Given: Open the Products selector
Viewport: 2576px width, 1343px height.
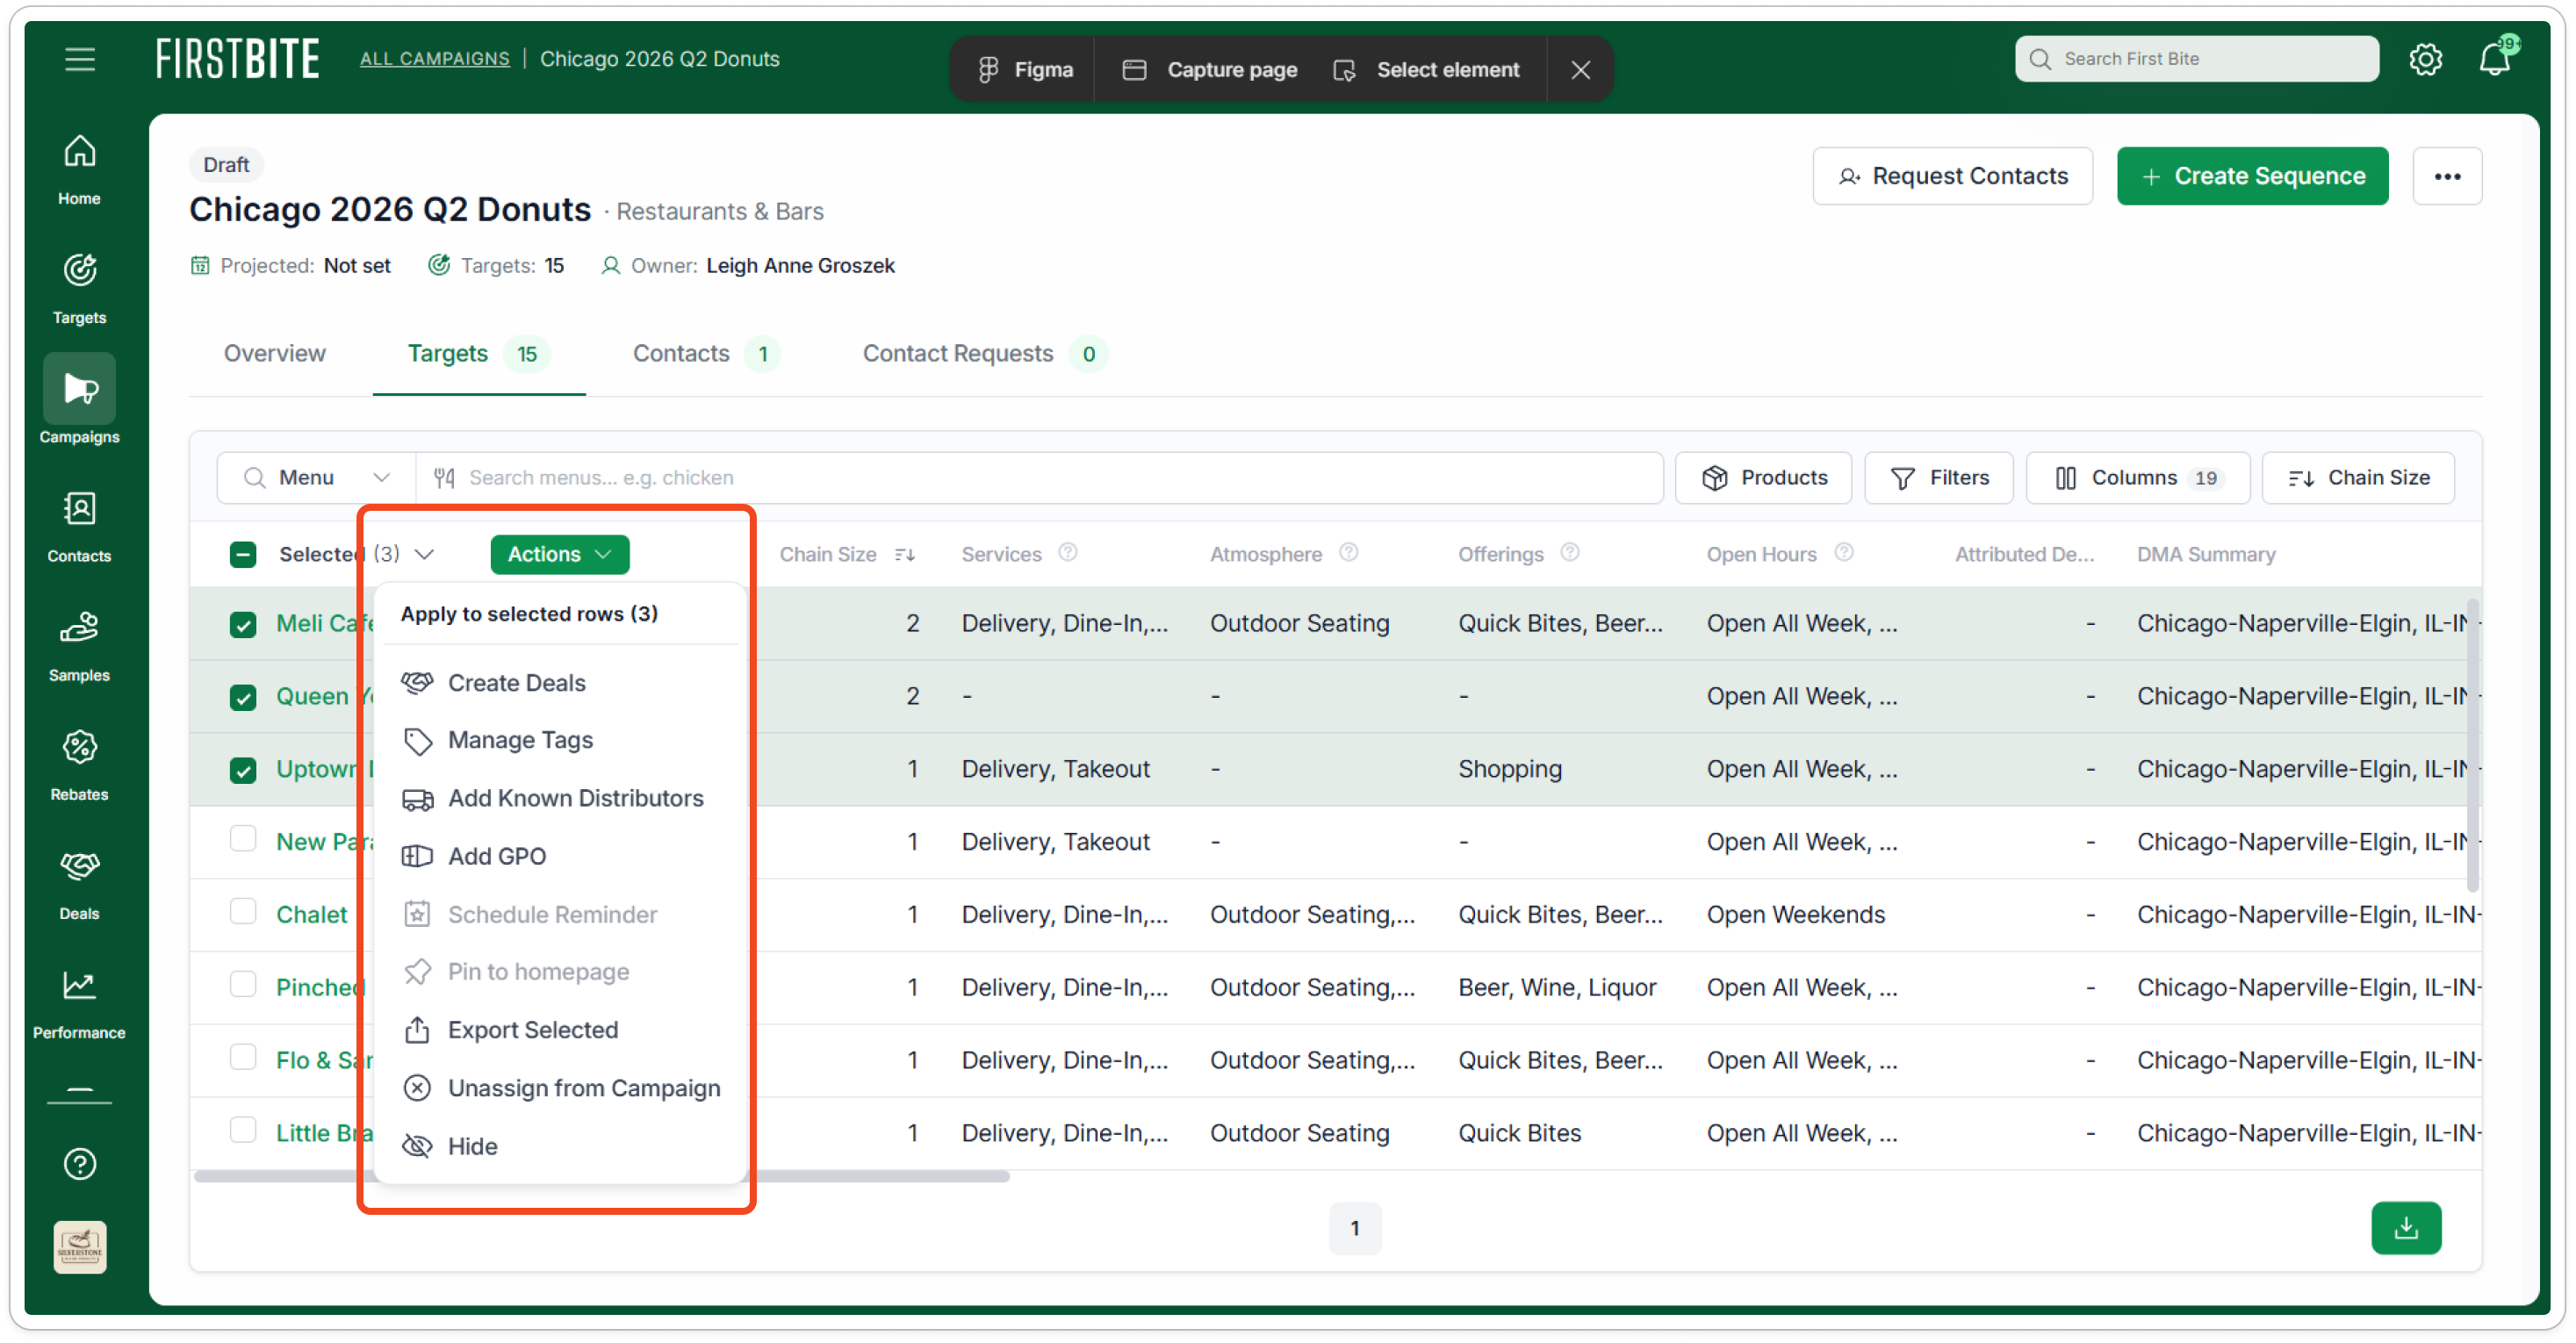Looking at the screenshot, I should click(x=1763, y=478).
